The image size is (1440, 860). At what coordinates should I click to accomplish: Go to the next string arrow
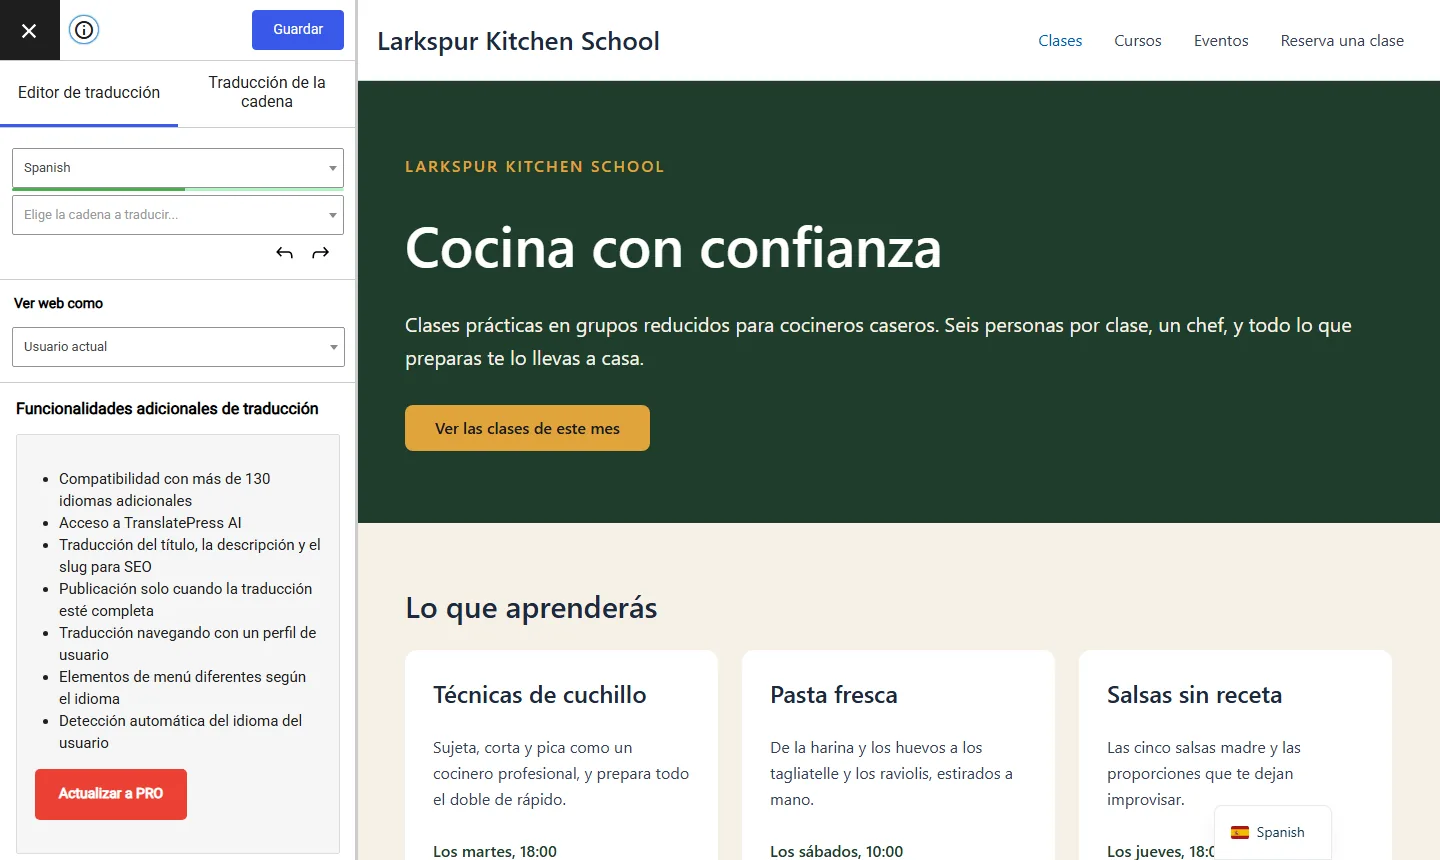point(320,253)
